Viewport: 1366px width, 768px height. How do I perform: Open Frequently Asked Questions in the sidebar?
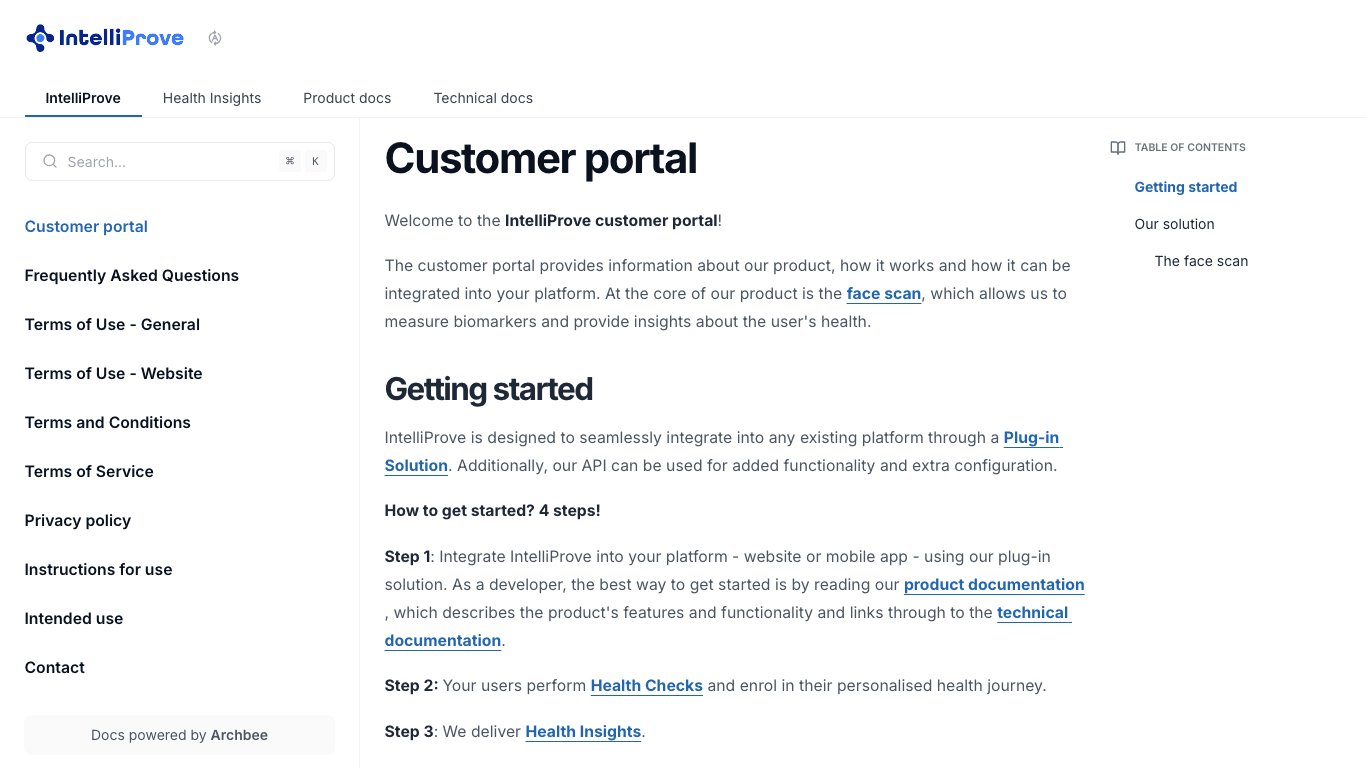coord(131,275)
